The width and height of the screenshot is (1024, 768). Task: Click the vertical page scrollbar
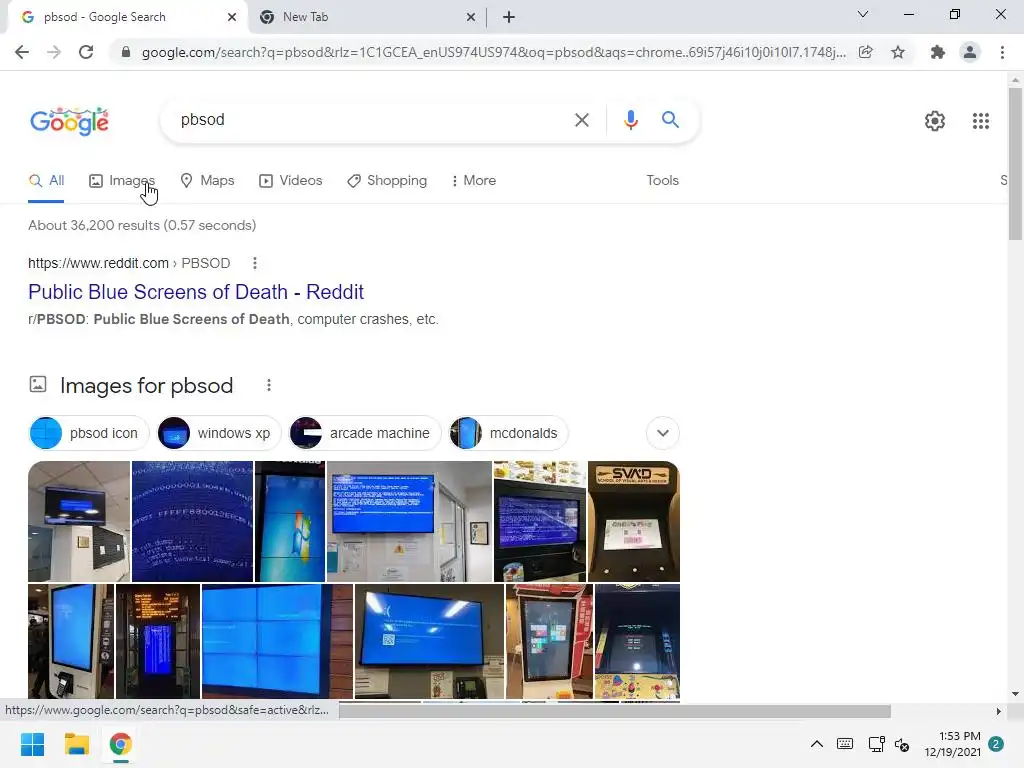coord(1015,163)
